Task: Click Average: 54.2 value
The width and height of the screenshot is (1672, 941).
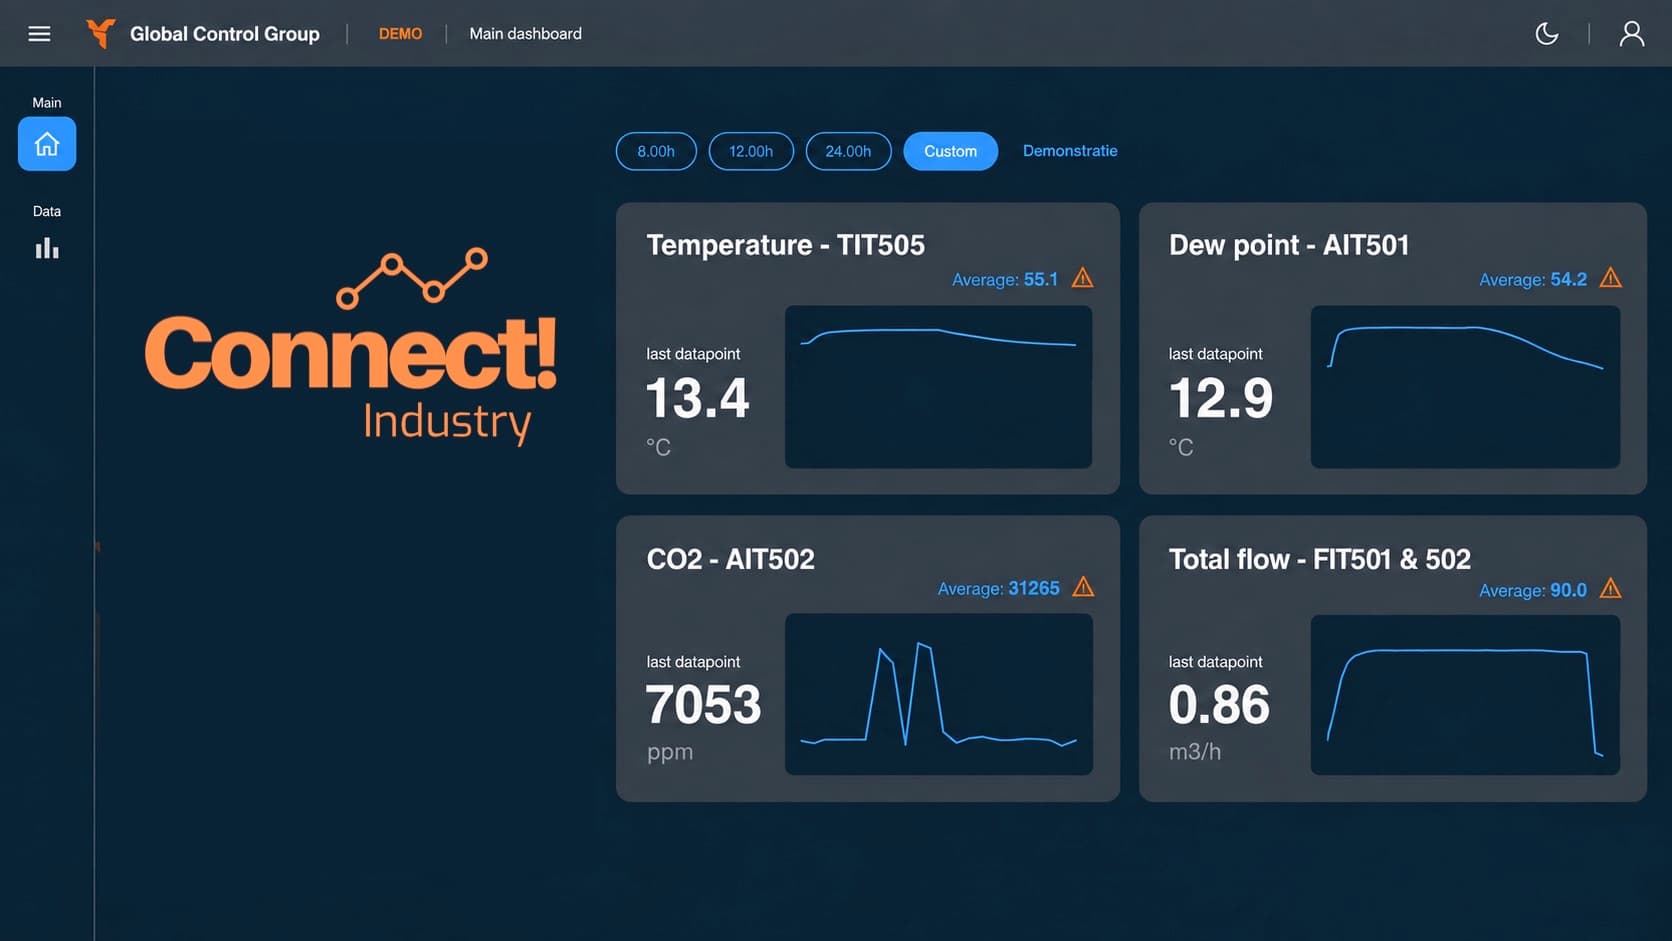Action: coord(1532,279)
